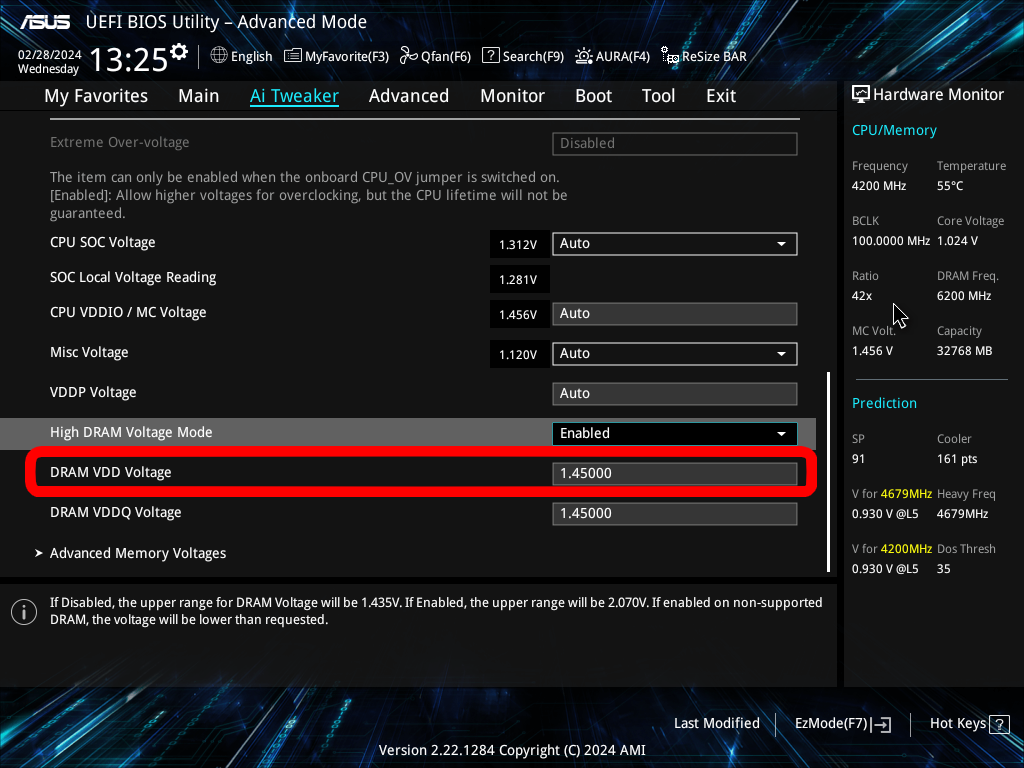Open the High DRAM Voltage Mode dropdown
The height and width of the screenshot is (768, 1024).
(x=675, y=434)
